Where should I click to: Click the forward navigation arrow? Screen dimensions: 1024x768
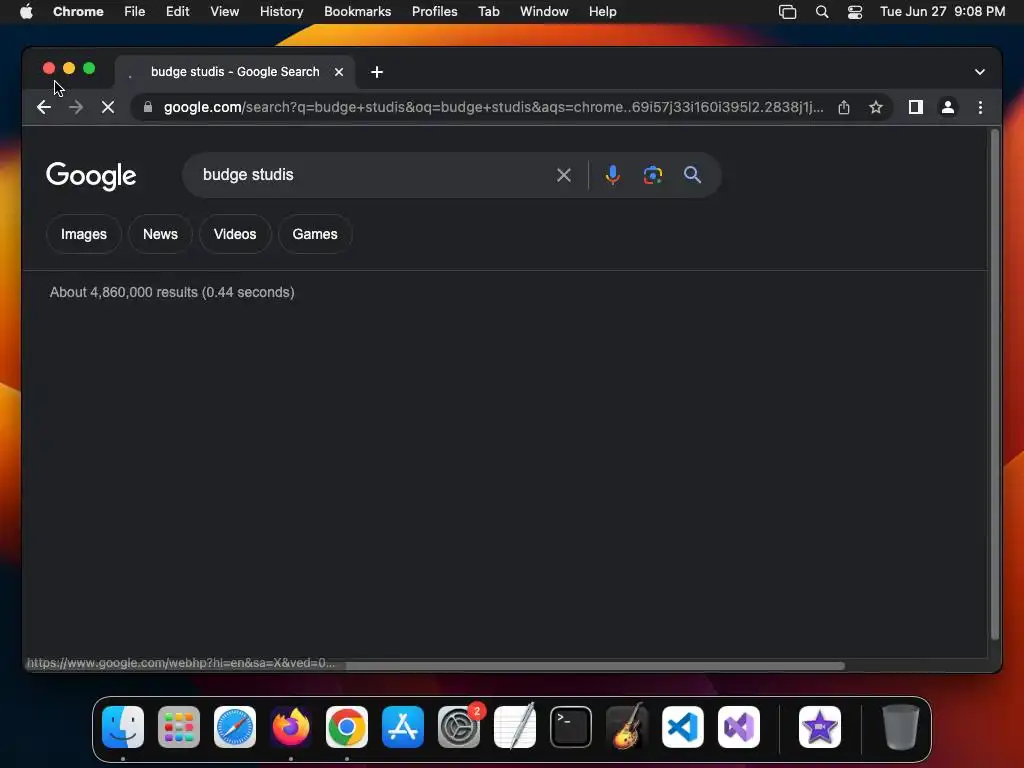pos(76,107)
